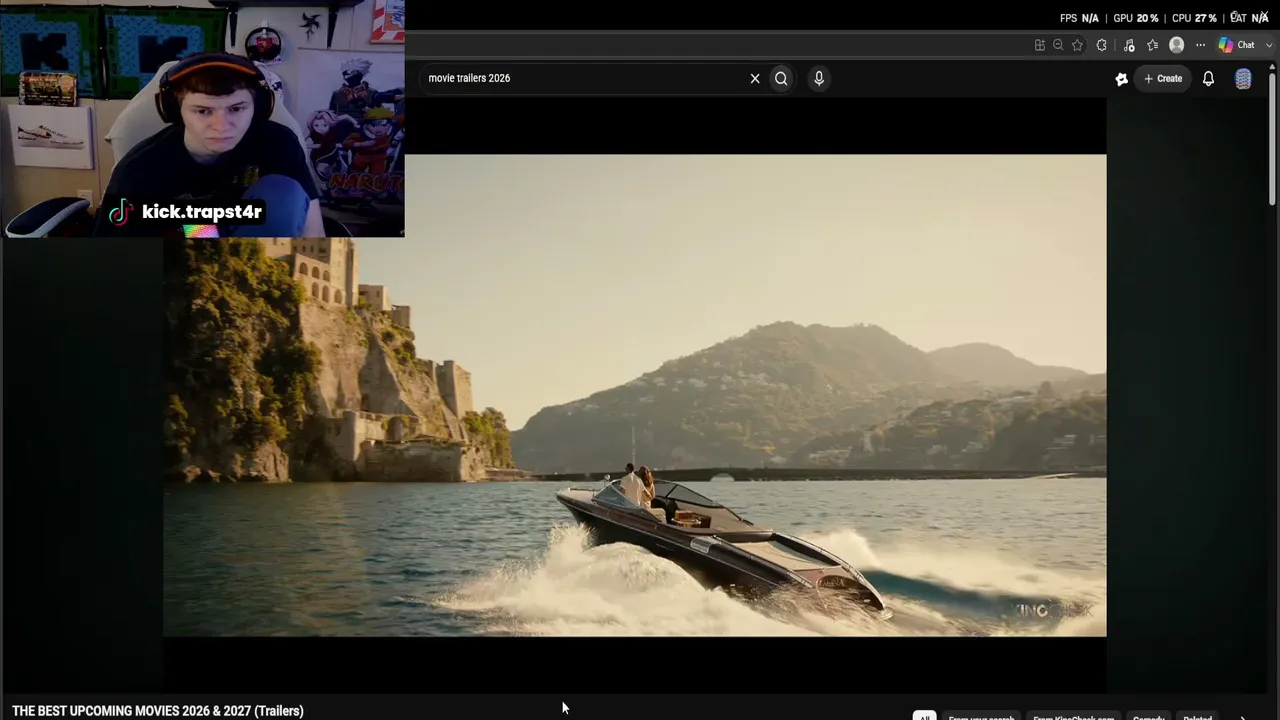
Task: Click the 'GPU 20 %' overlay readout
Action: click(x=1136, y=18)
